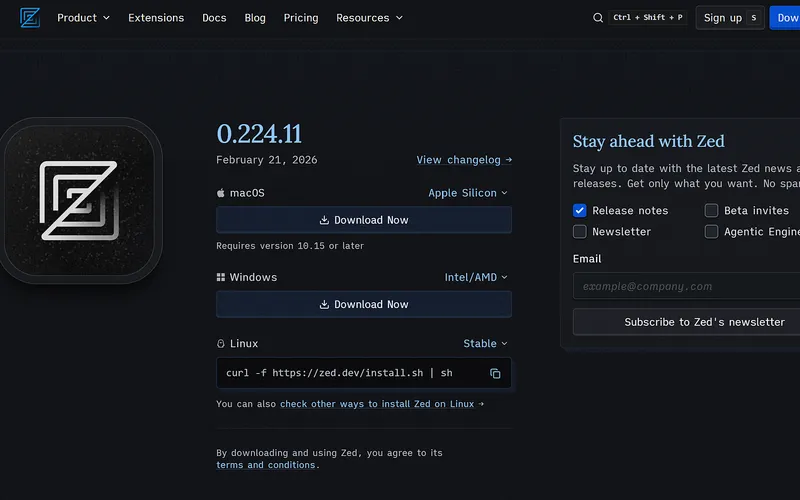Open the Stable release channel dropdown
Screen dimensions: 800x500
(485, 344)
